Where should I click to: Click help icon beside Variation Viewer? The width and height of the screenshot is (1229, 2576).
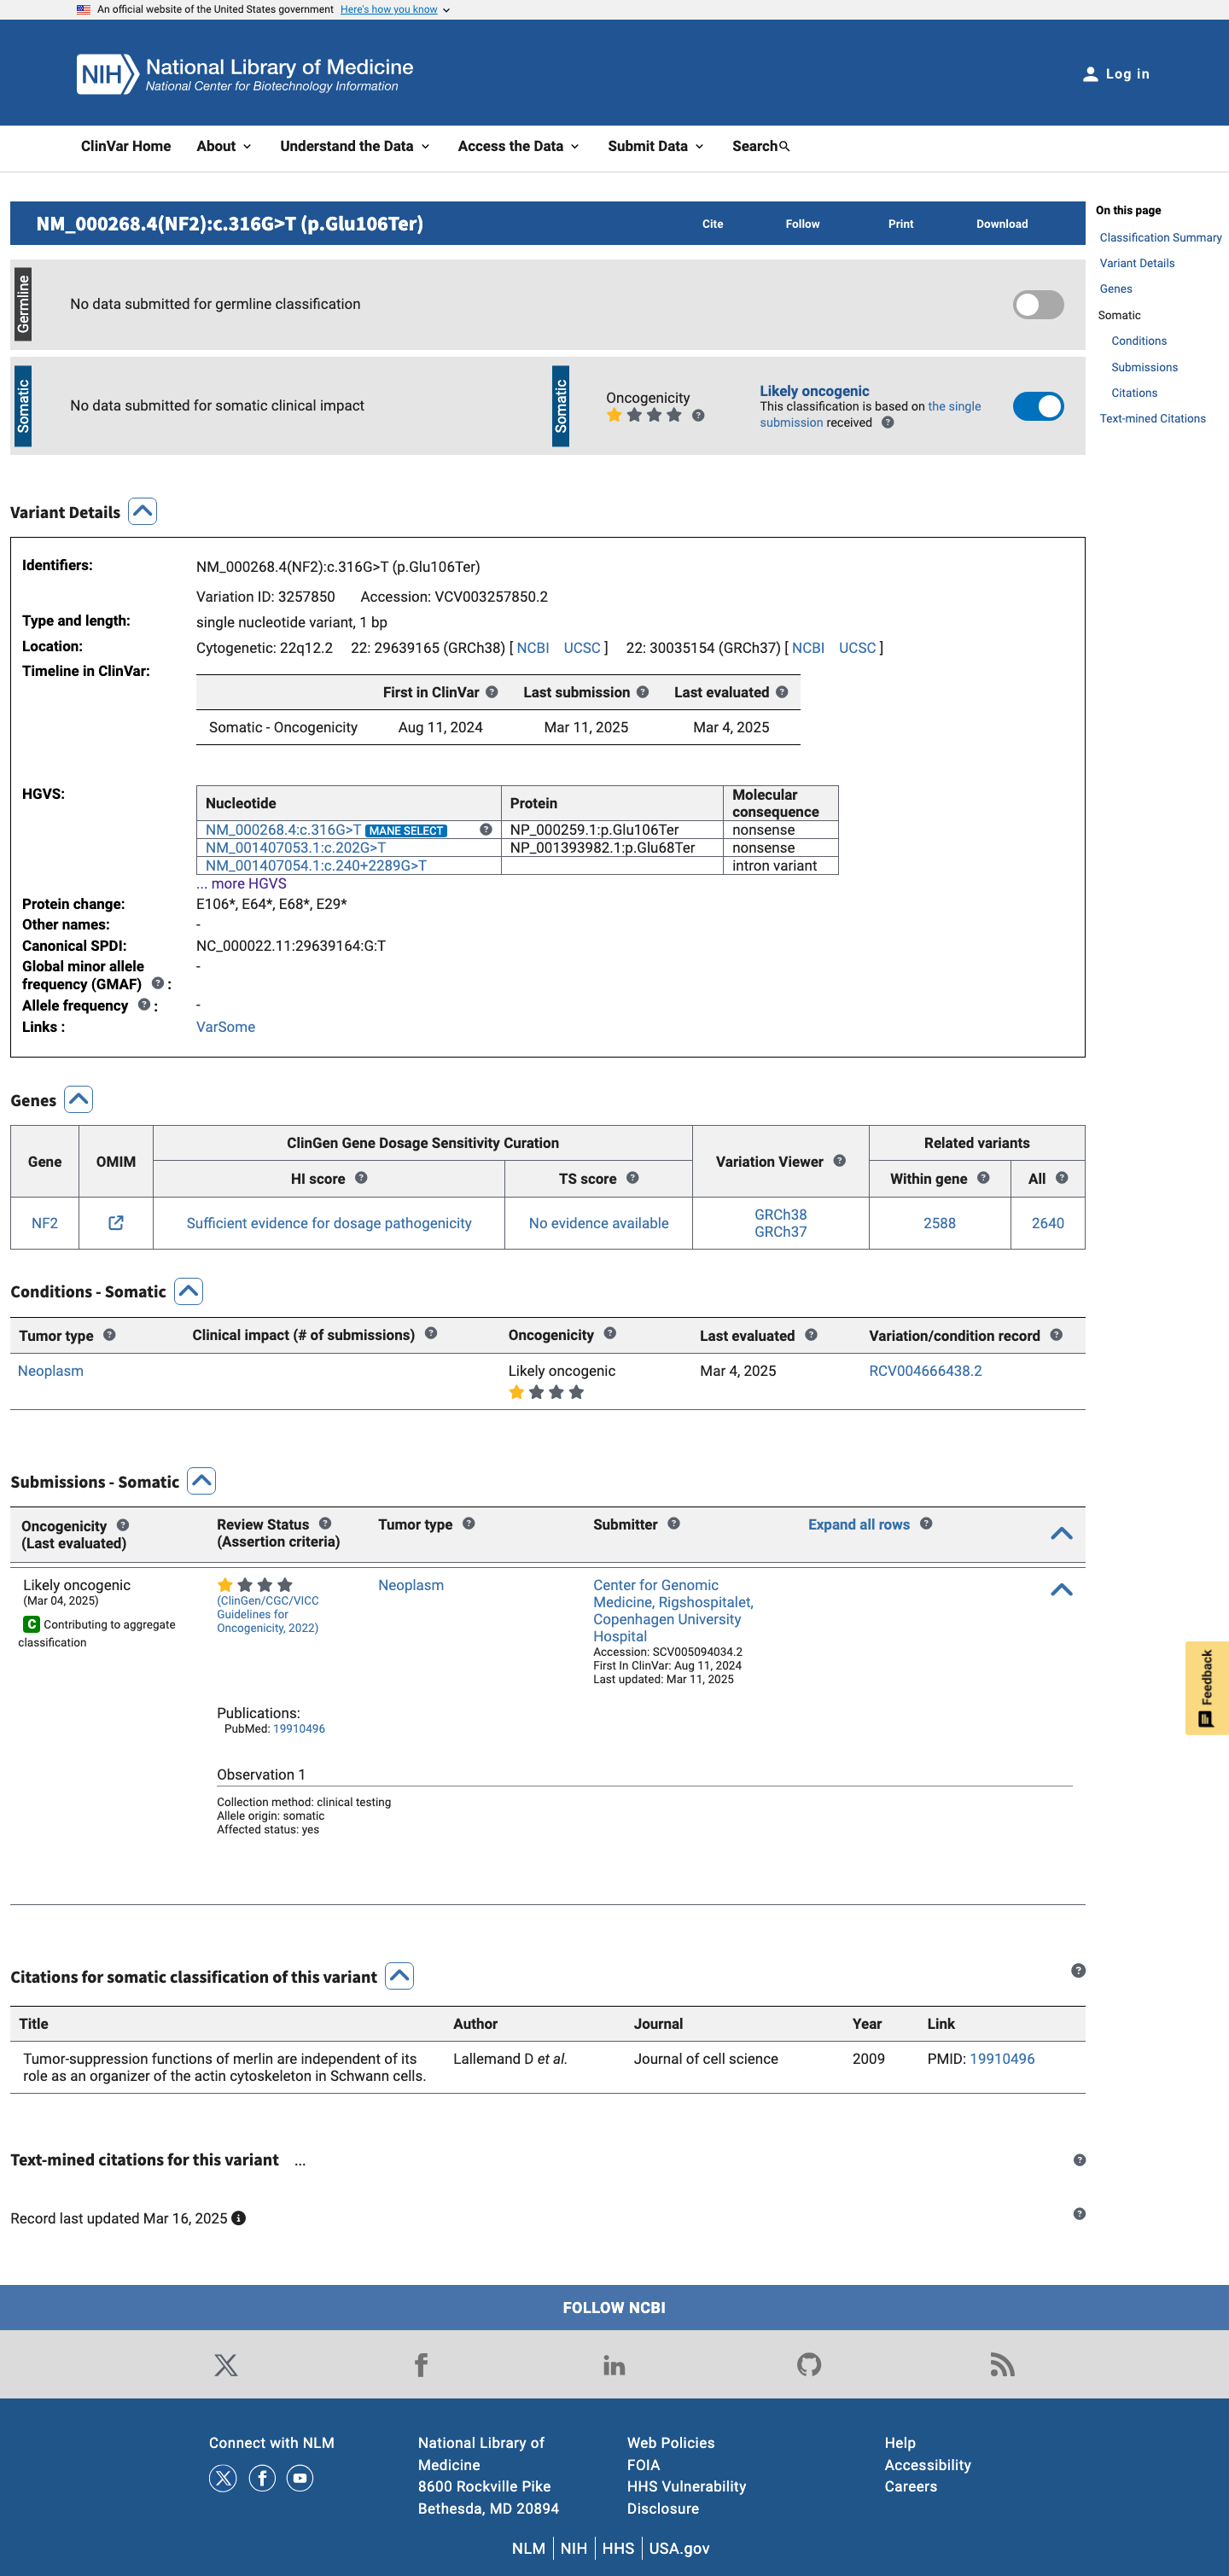point(839,1161)
